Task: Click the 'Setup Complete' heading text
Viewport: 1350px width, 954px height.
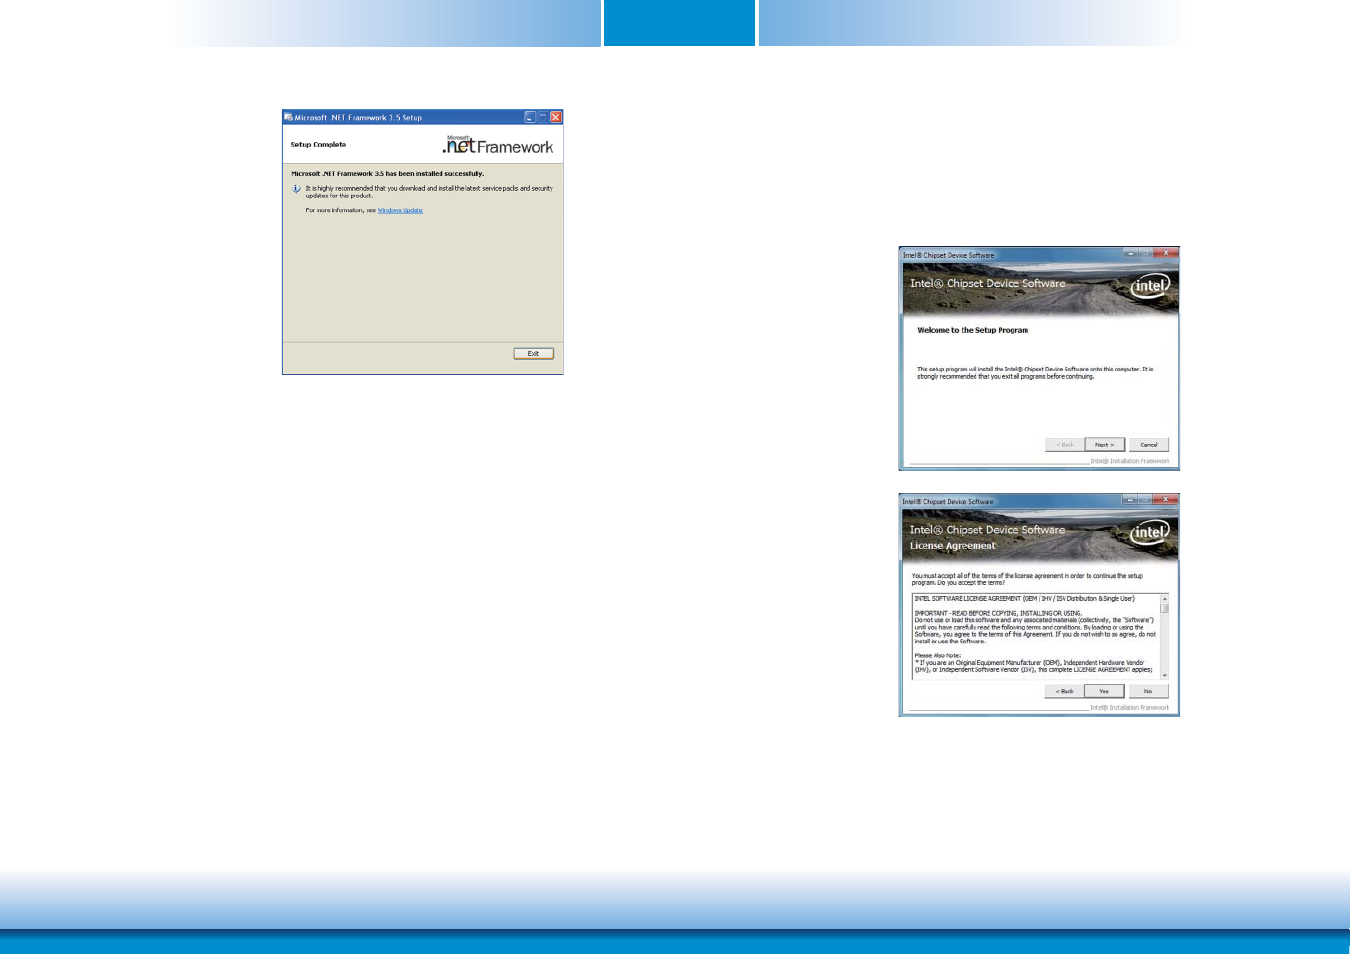Action: point(318,145)
